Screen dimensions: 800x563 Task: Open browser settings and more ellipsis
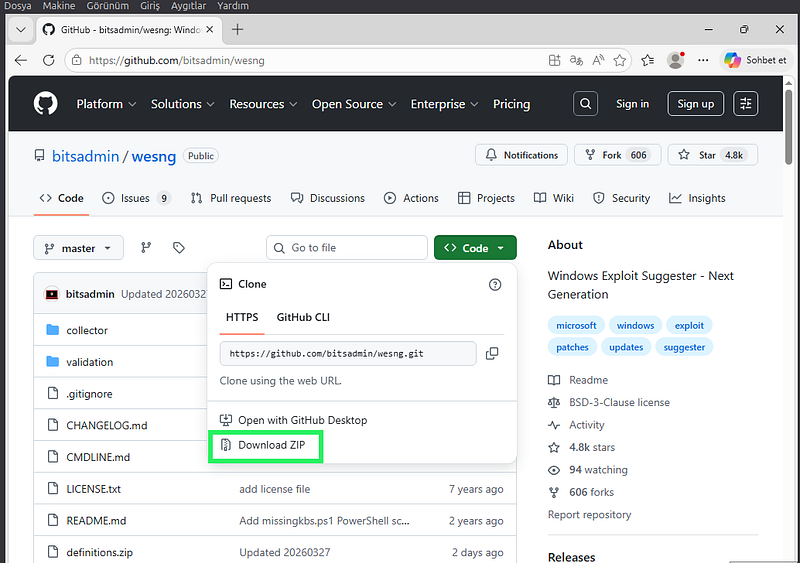click(703, 60)
